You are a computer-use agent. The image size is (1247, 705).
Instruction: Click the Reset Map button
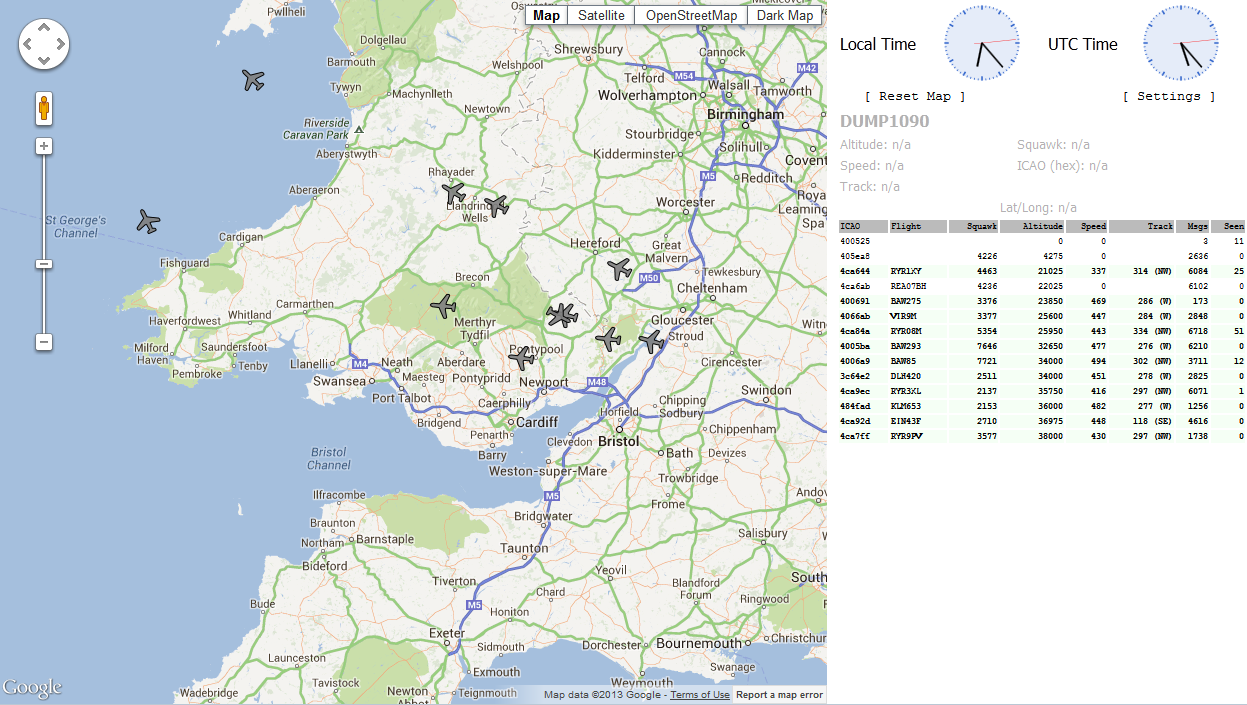point(915,96)
